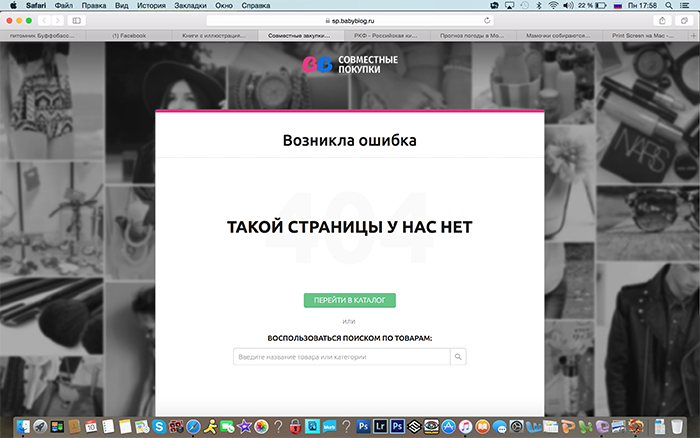
Task: Open Launchpad rocket icon in dock
Action: click(40, 427)
